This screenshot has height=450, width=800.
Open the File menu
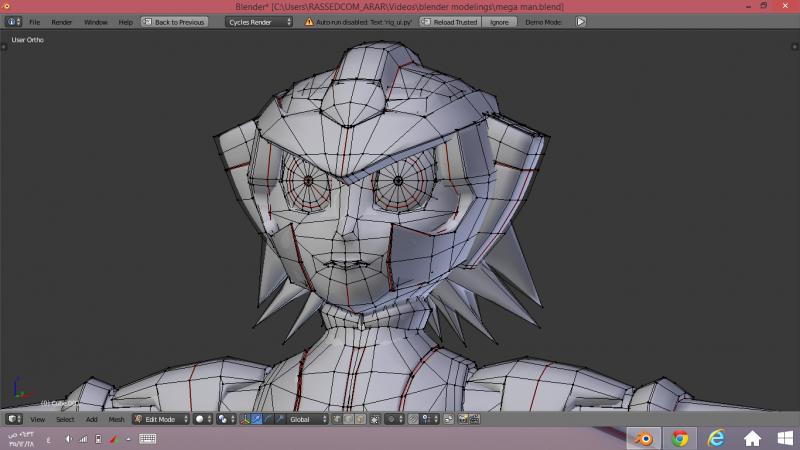[x=35, y=21]
